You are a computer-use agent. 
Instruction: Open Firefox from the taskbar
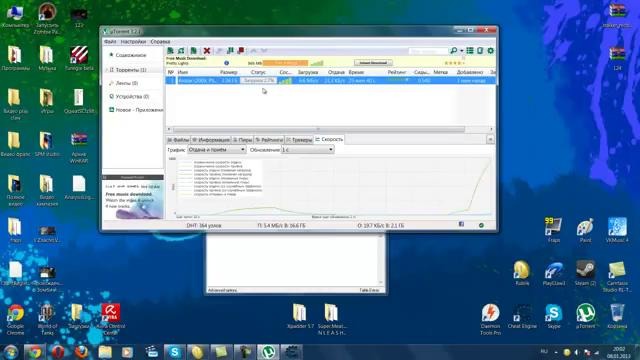[81, 352]
